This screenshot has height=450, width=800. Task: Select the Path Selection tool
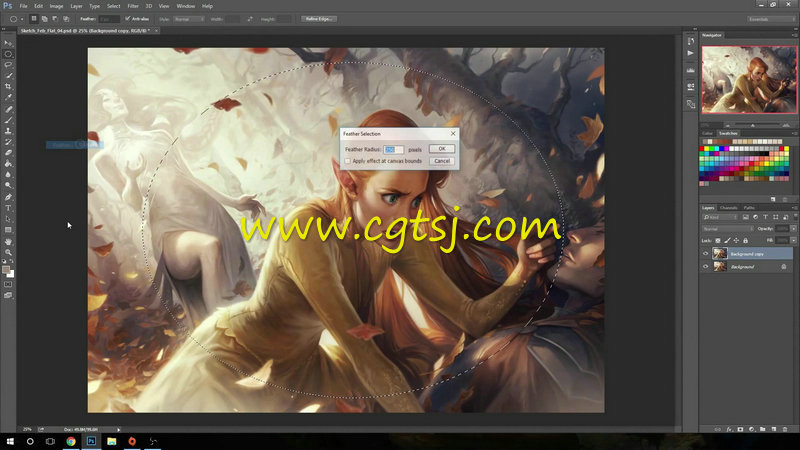8,219
